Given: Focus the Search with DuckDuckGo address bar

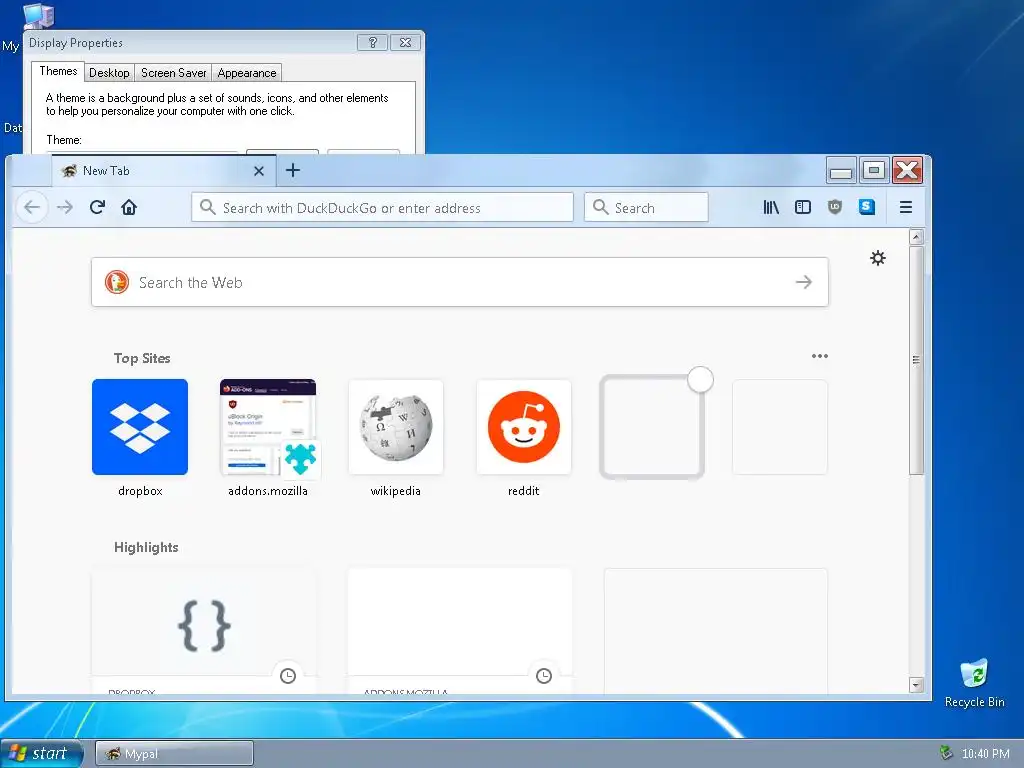Looking at the screenshot, I should click(x=383, y=208).
